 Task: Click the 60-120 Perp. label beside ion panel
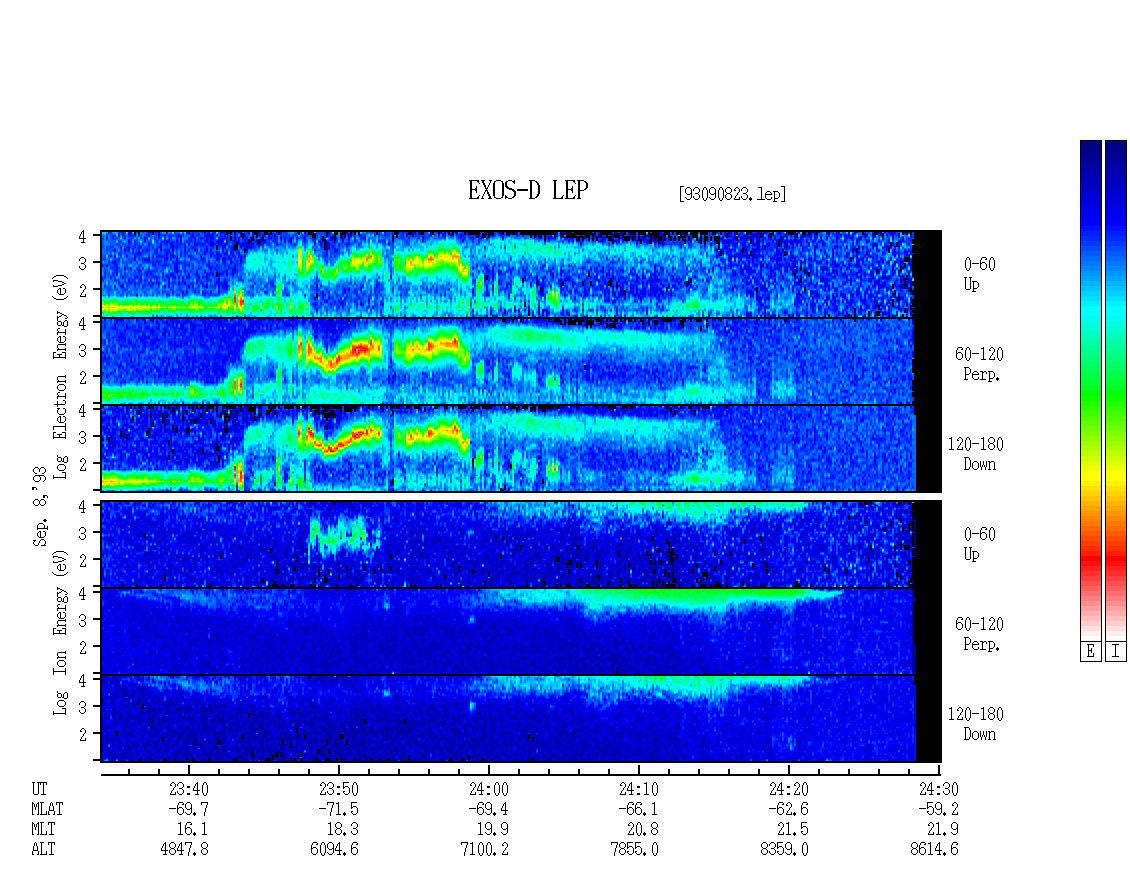979,634
